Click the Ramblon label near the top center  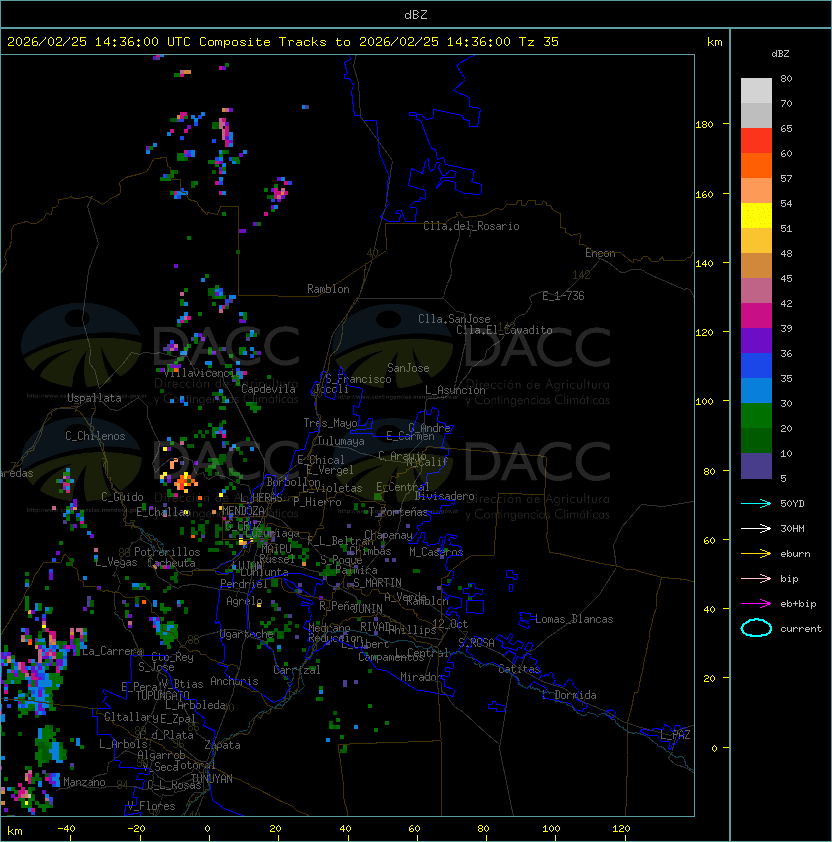point(328,289)
